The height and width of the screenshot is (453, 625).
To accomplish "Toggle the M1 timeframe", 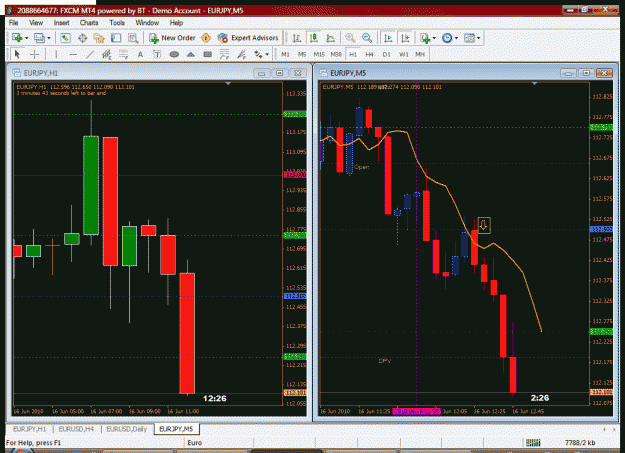I will (x=285, y=54).
